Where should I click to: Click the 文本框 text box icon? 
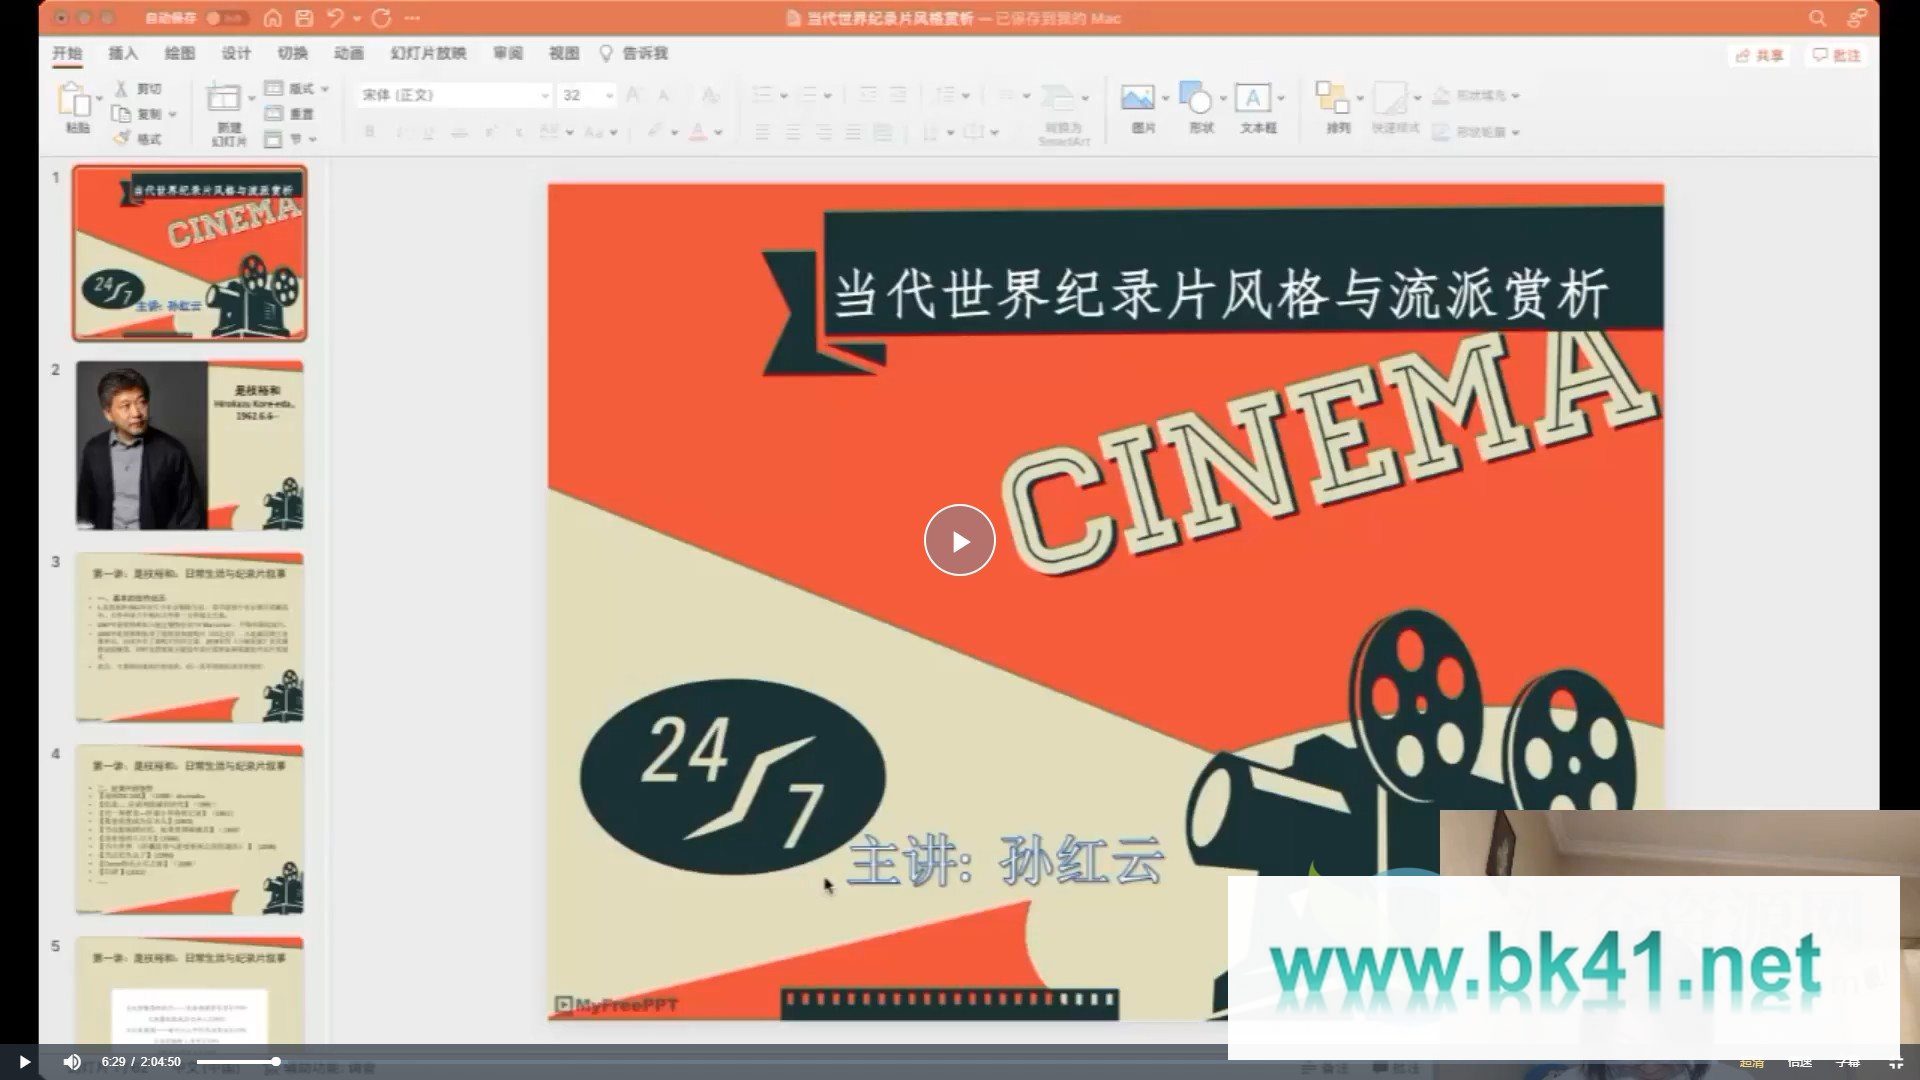(x=1253, y=98)
